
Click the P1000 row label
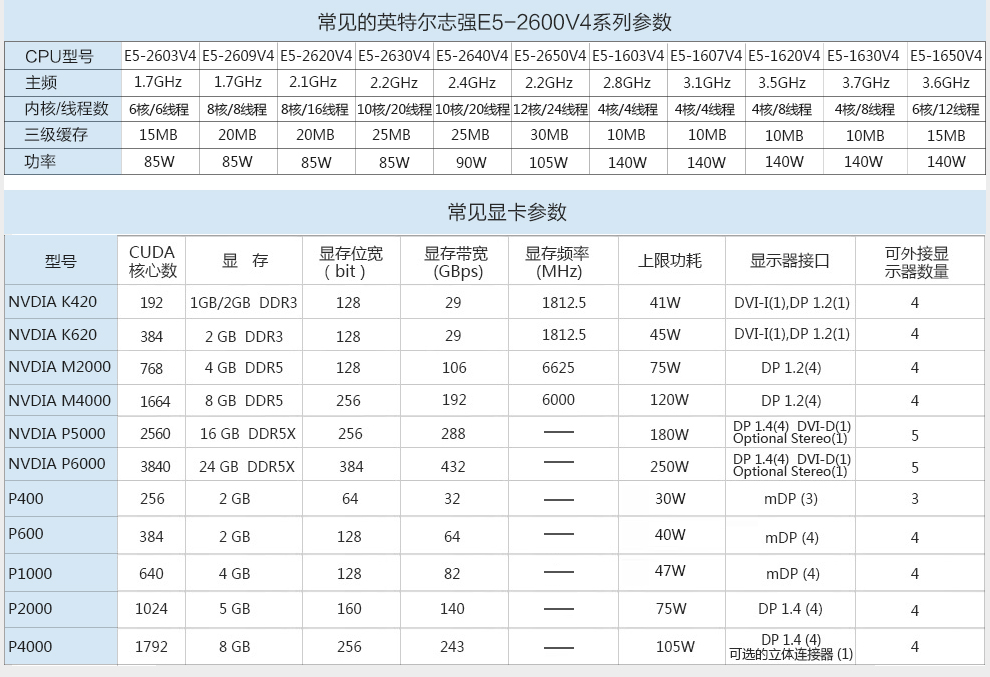(30, 573)
